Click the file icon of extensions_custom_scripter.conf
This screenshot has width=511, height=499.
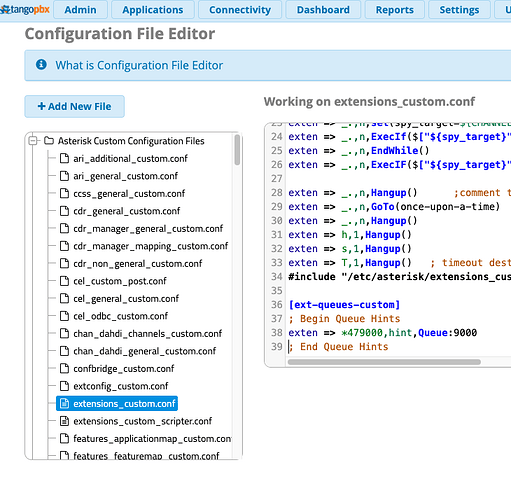click(x=64, y=421)
